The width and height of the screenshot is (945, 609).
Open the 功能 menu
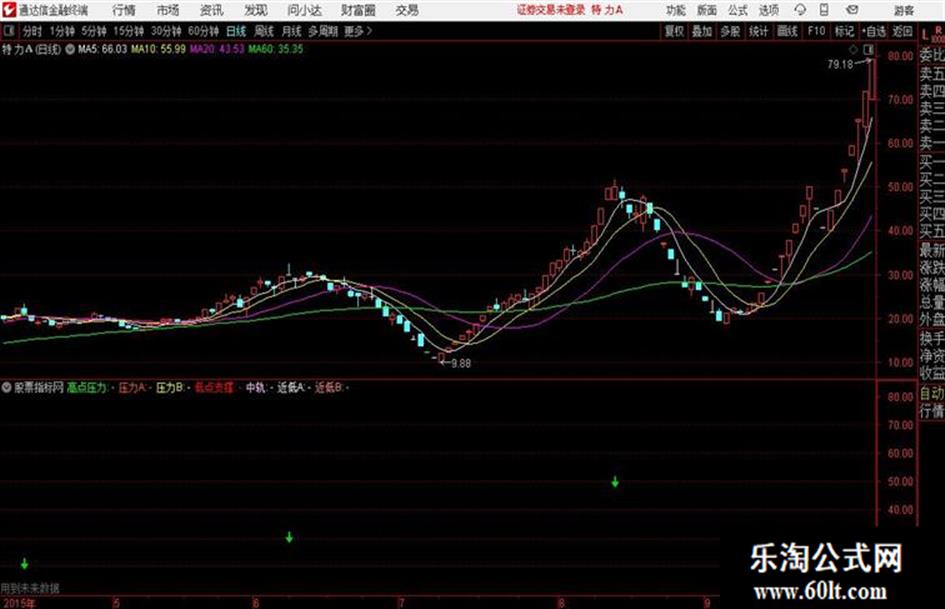676,10
